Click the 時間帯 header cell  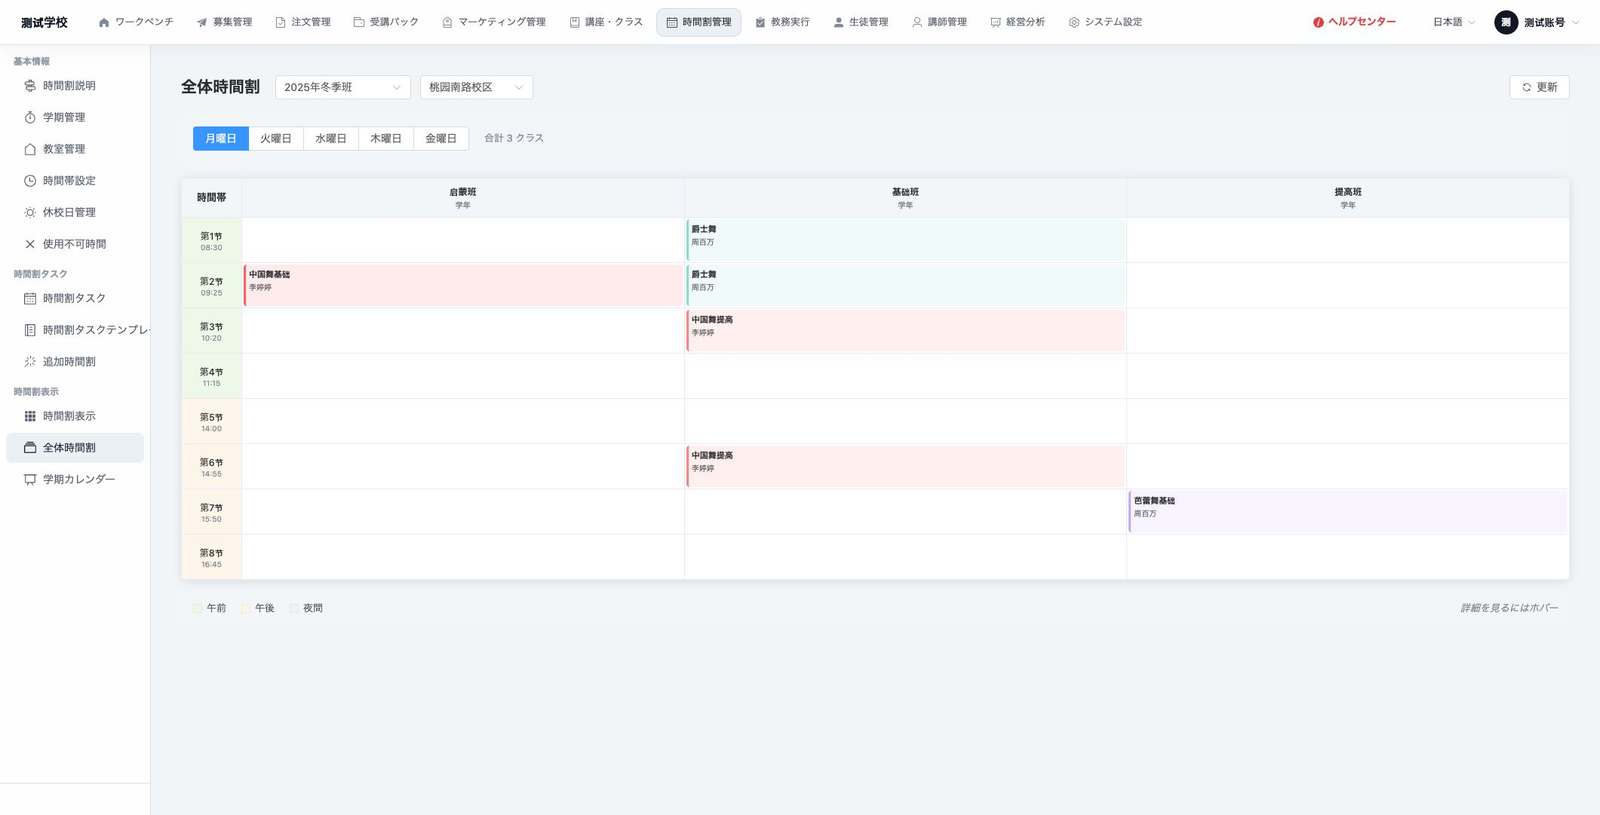211,198
